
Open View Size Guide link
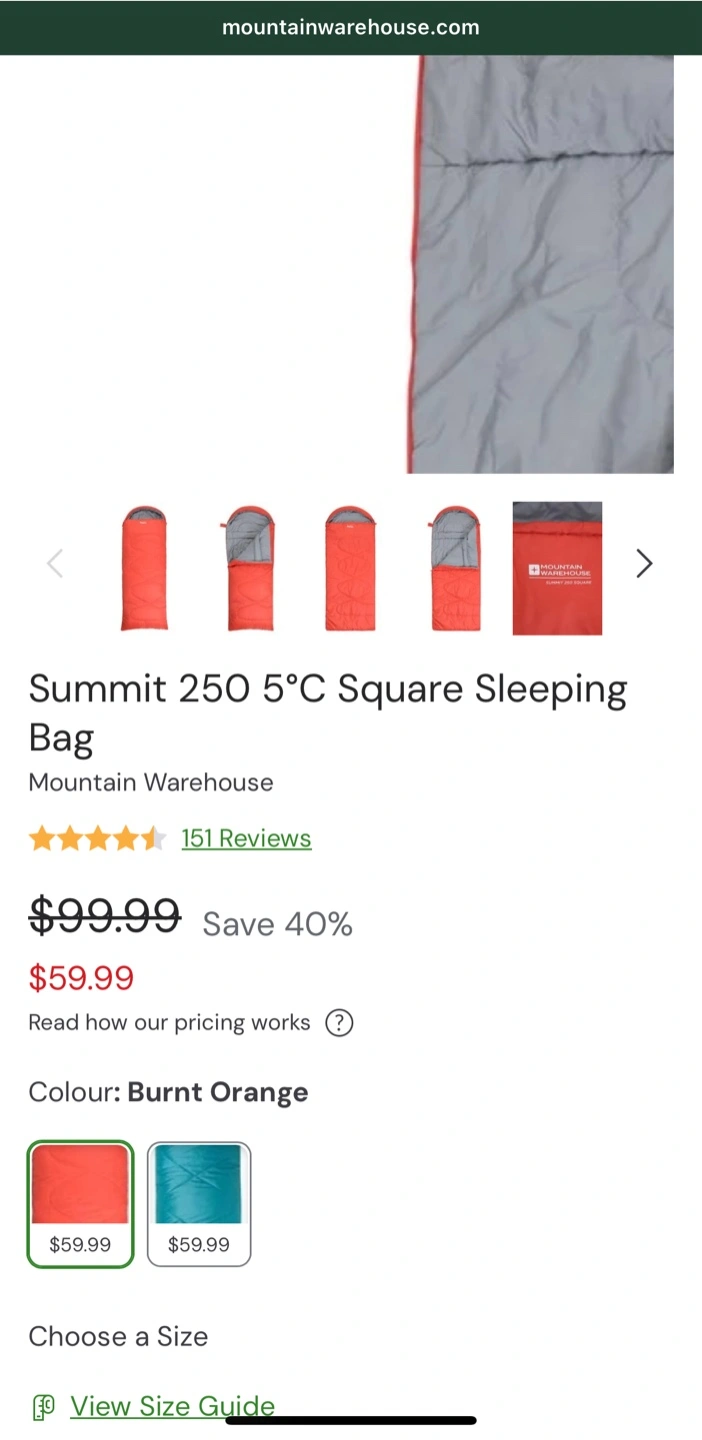pos(172,1406)
